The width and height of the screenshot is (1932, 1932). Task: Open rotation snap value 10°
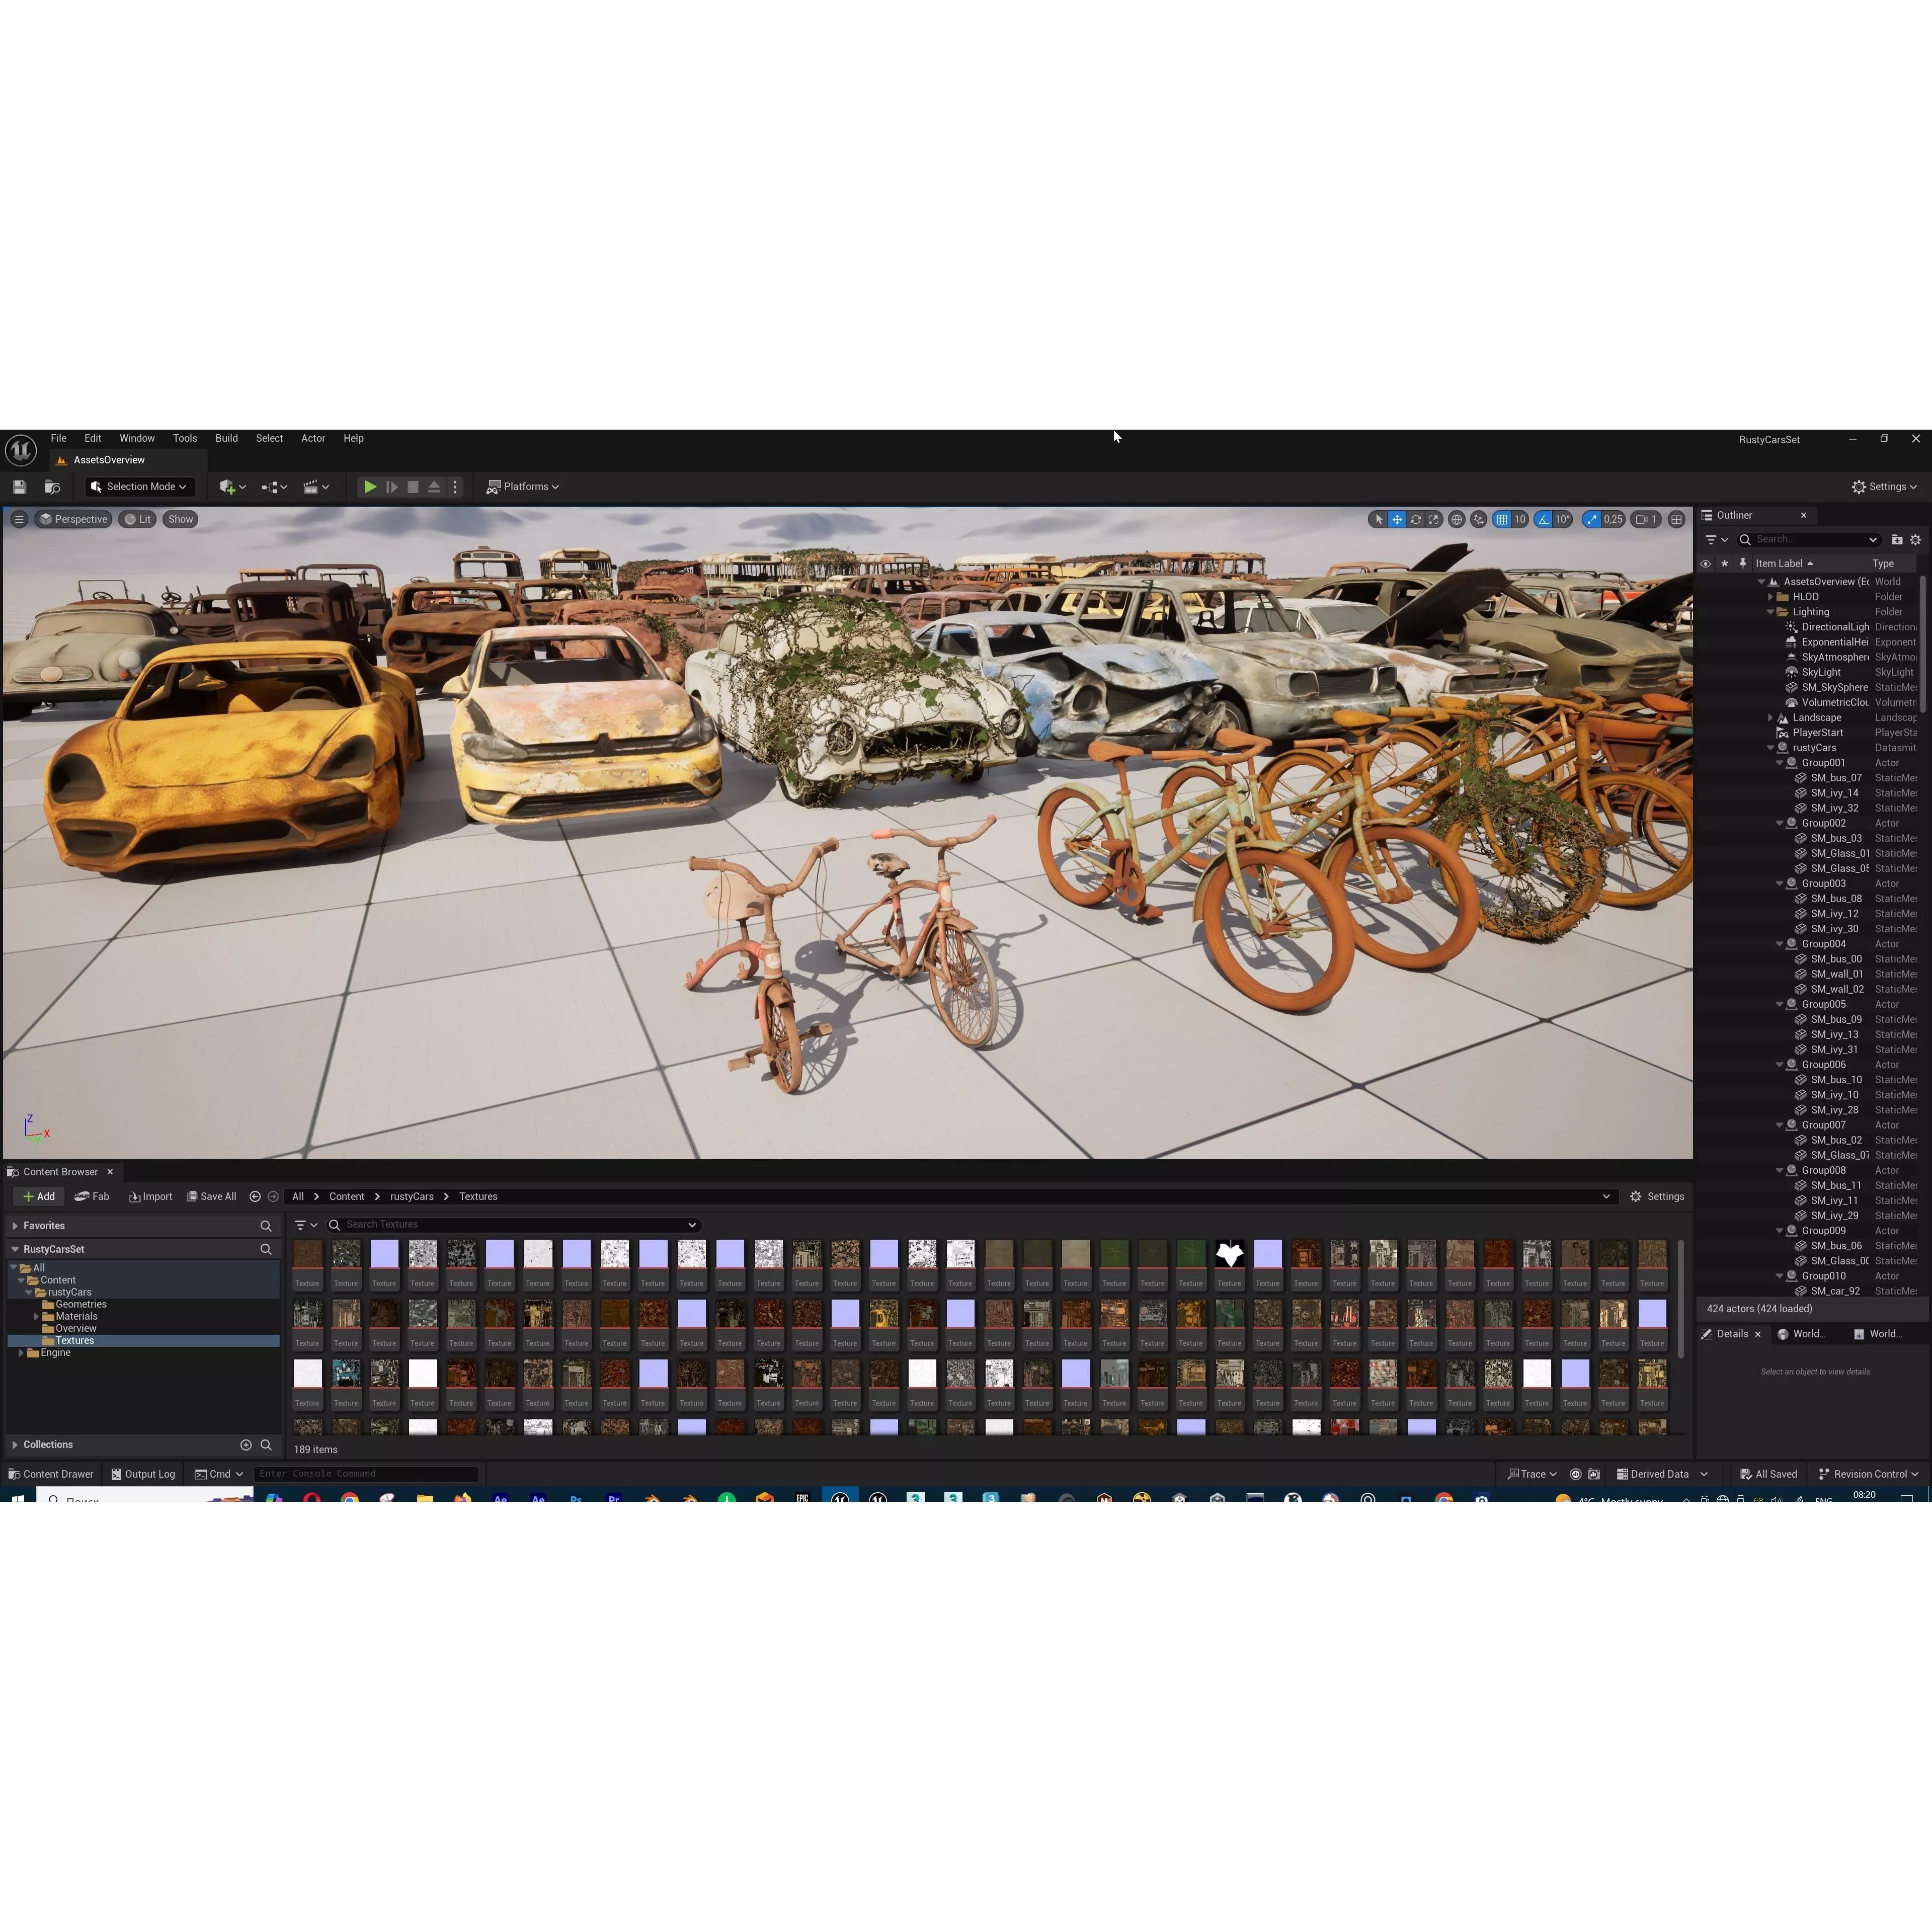coord(1563,519)
